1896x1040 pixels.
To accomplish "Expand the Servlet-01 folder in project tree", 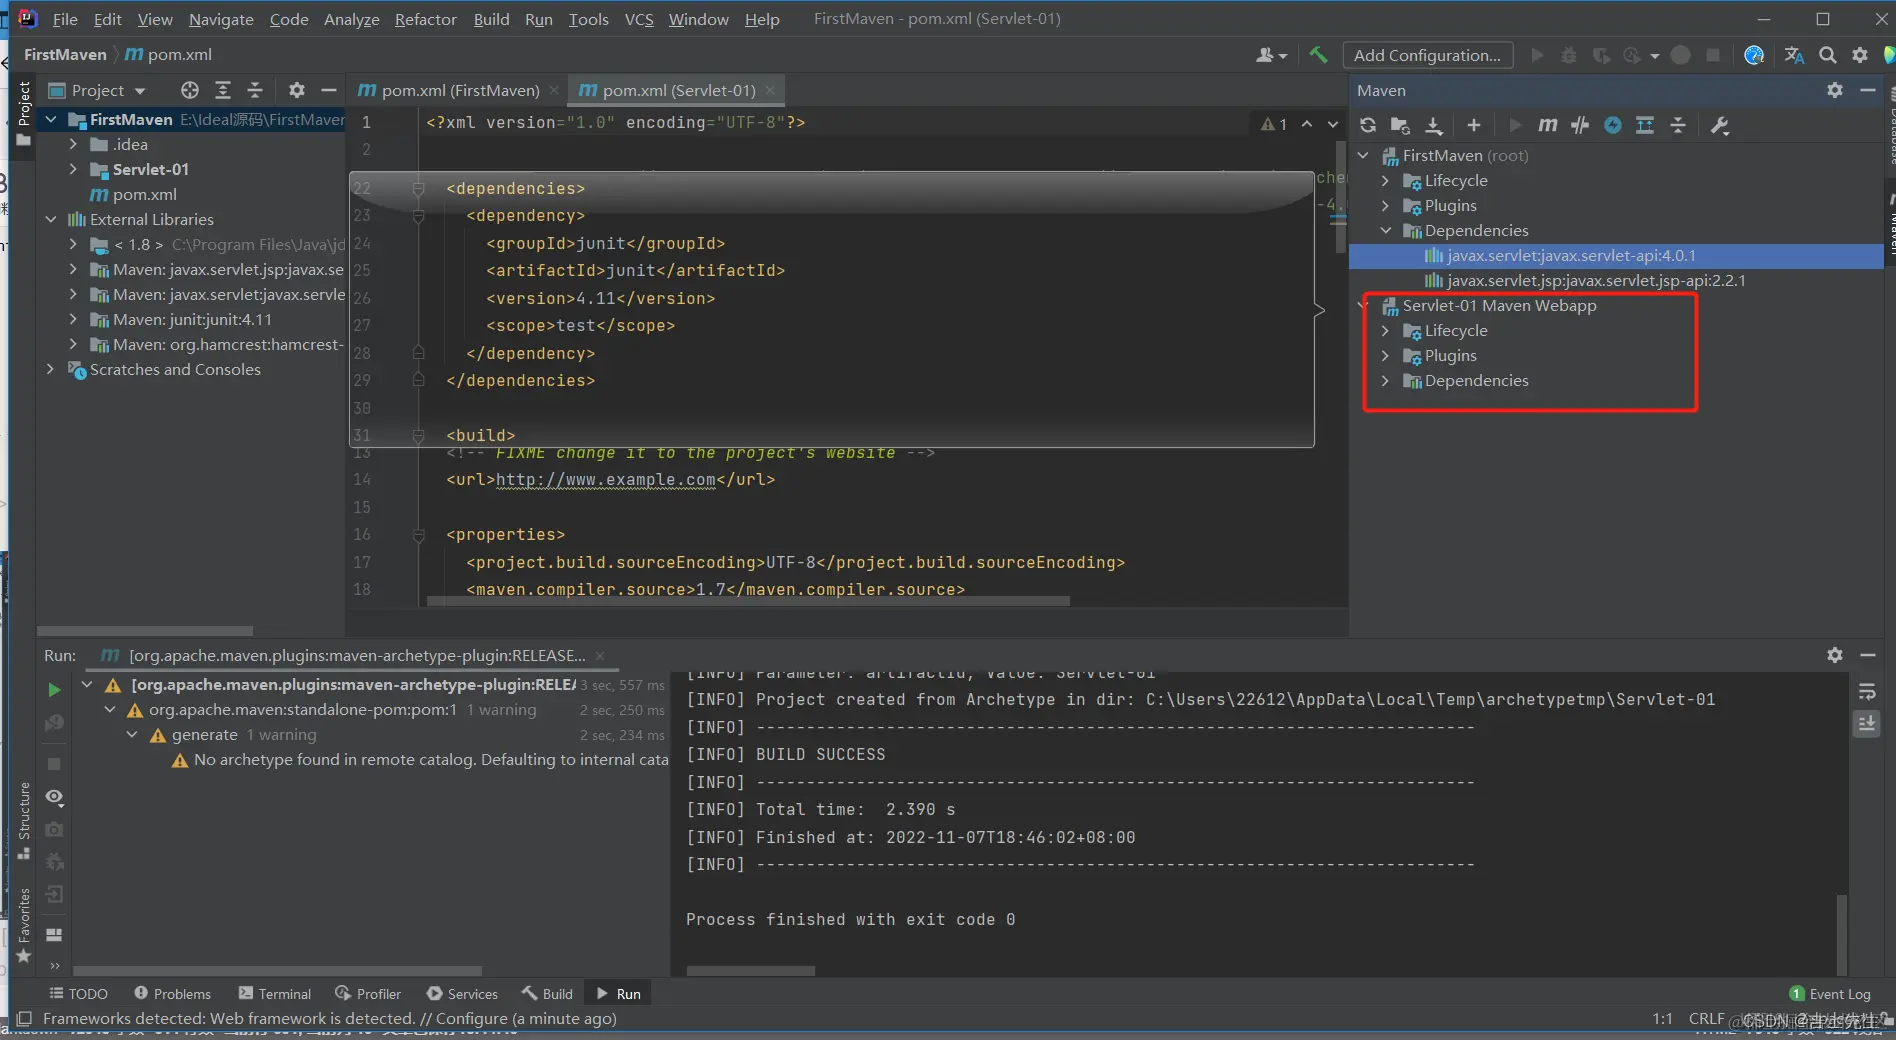I will pos(73,169).
